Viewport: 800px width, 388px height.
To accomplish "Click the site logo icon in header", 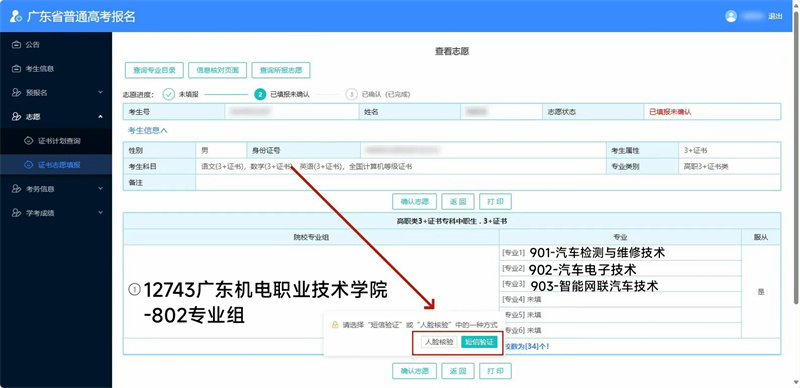I will pos(15,16).
